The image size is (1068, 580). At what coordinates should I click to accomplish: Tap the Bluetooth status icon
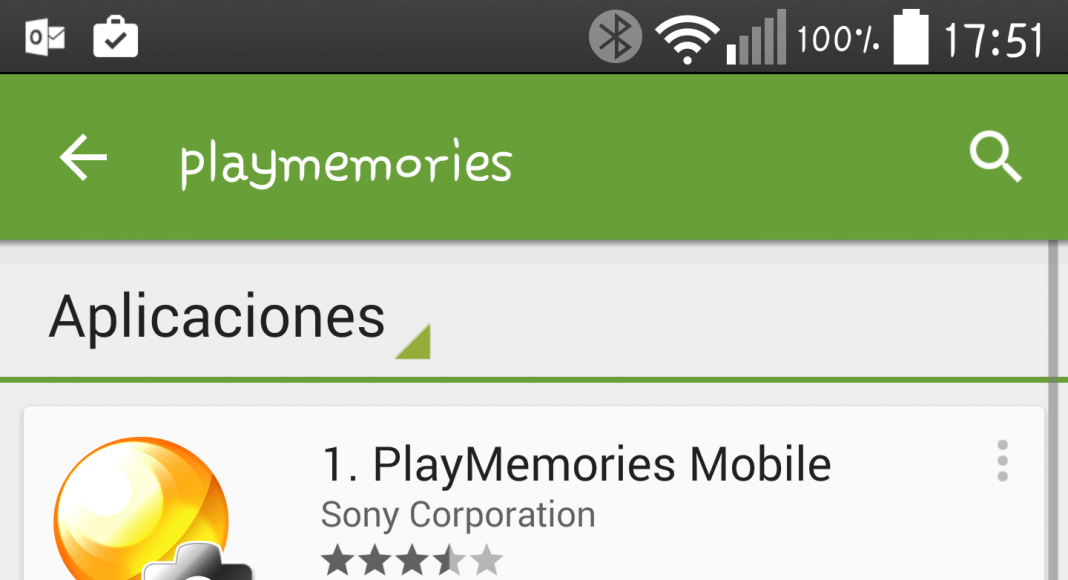click(x=615, y=37)
